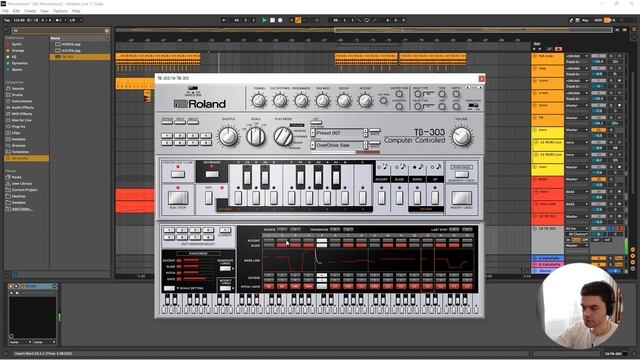This screenshot has height=360, width=640.
Task: Toggle the Up octave button
Action: click(x=435, y=198)
